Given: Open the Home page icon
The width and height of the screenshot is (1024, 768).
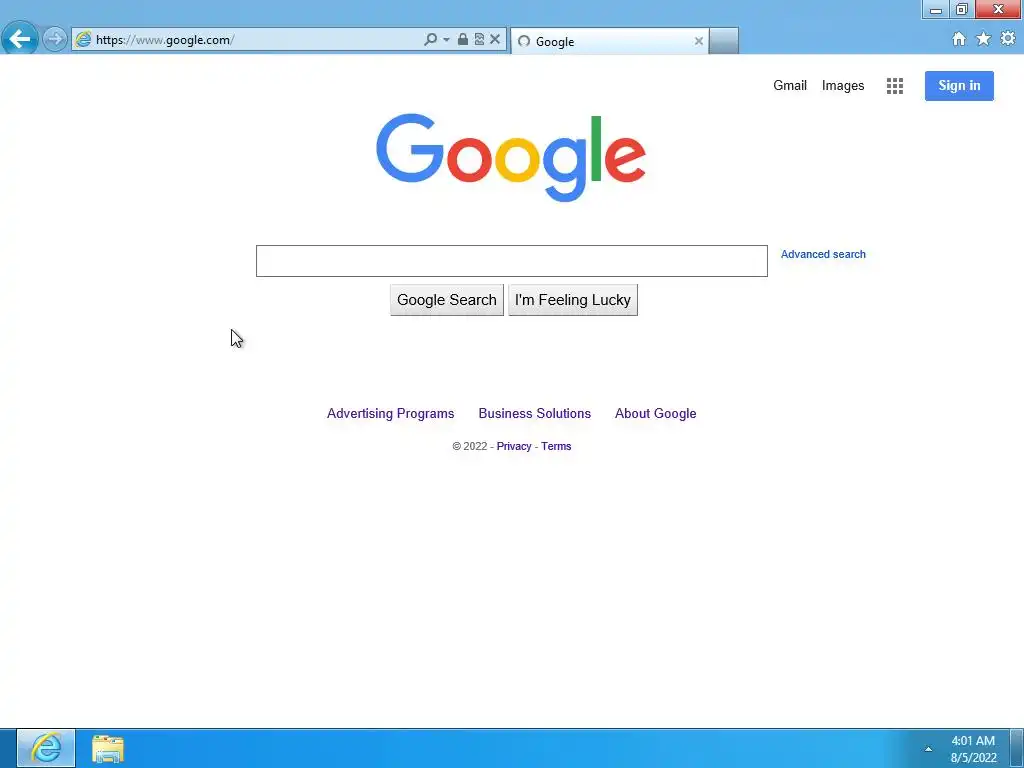Looking at the screenshot, I should point(959,39).
